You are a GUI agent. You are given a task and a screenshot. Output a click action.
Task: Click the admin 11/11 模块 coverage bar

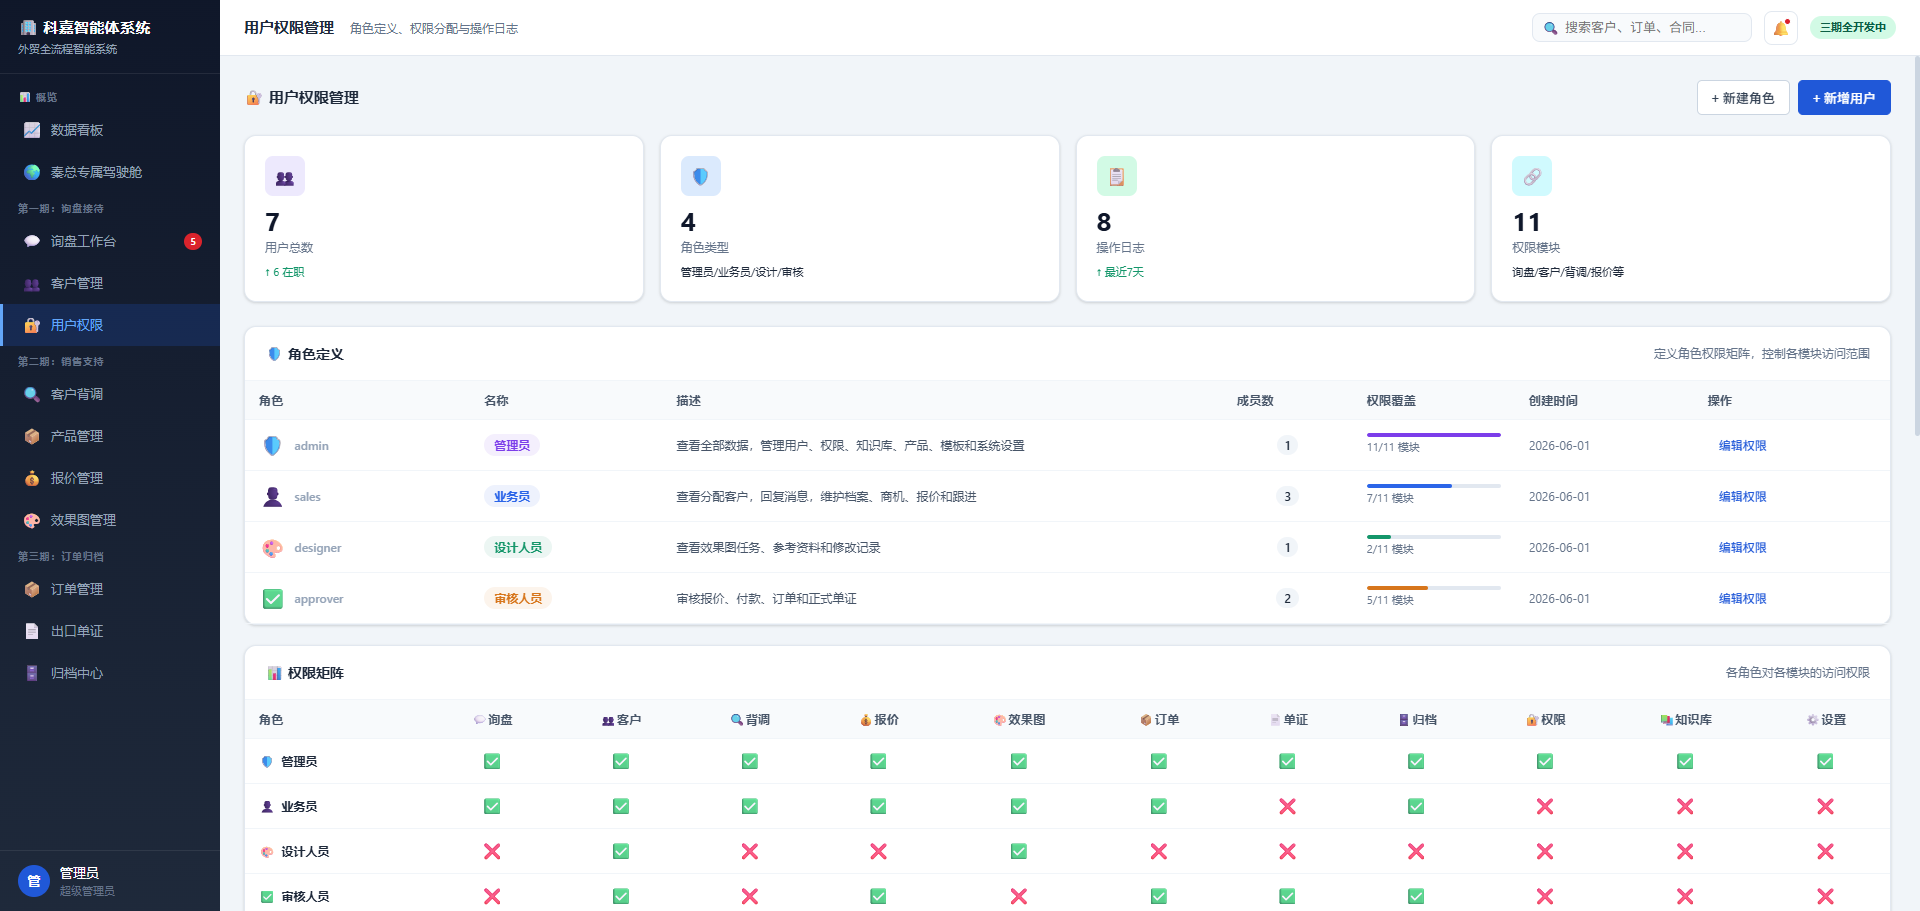click(1434, 435)
